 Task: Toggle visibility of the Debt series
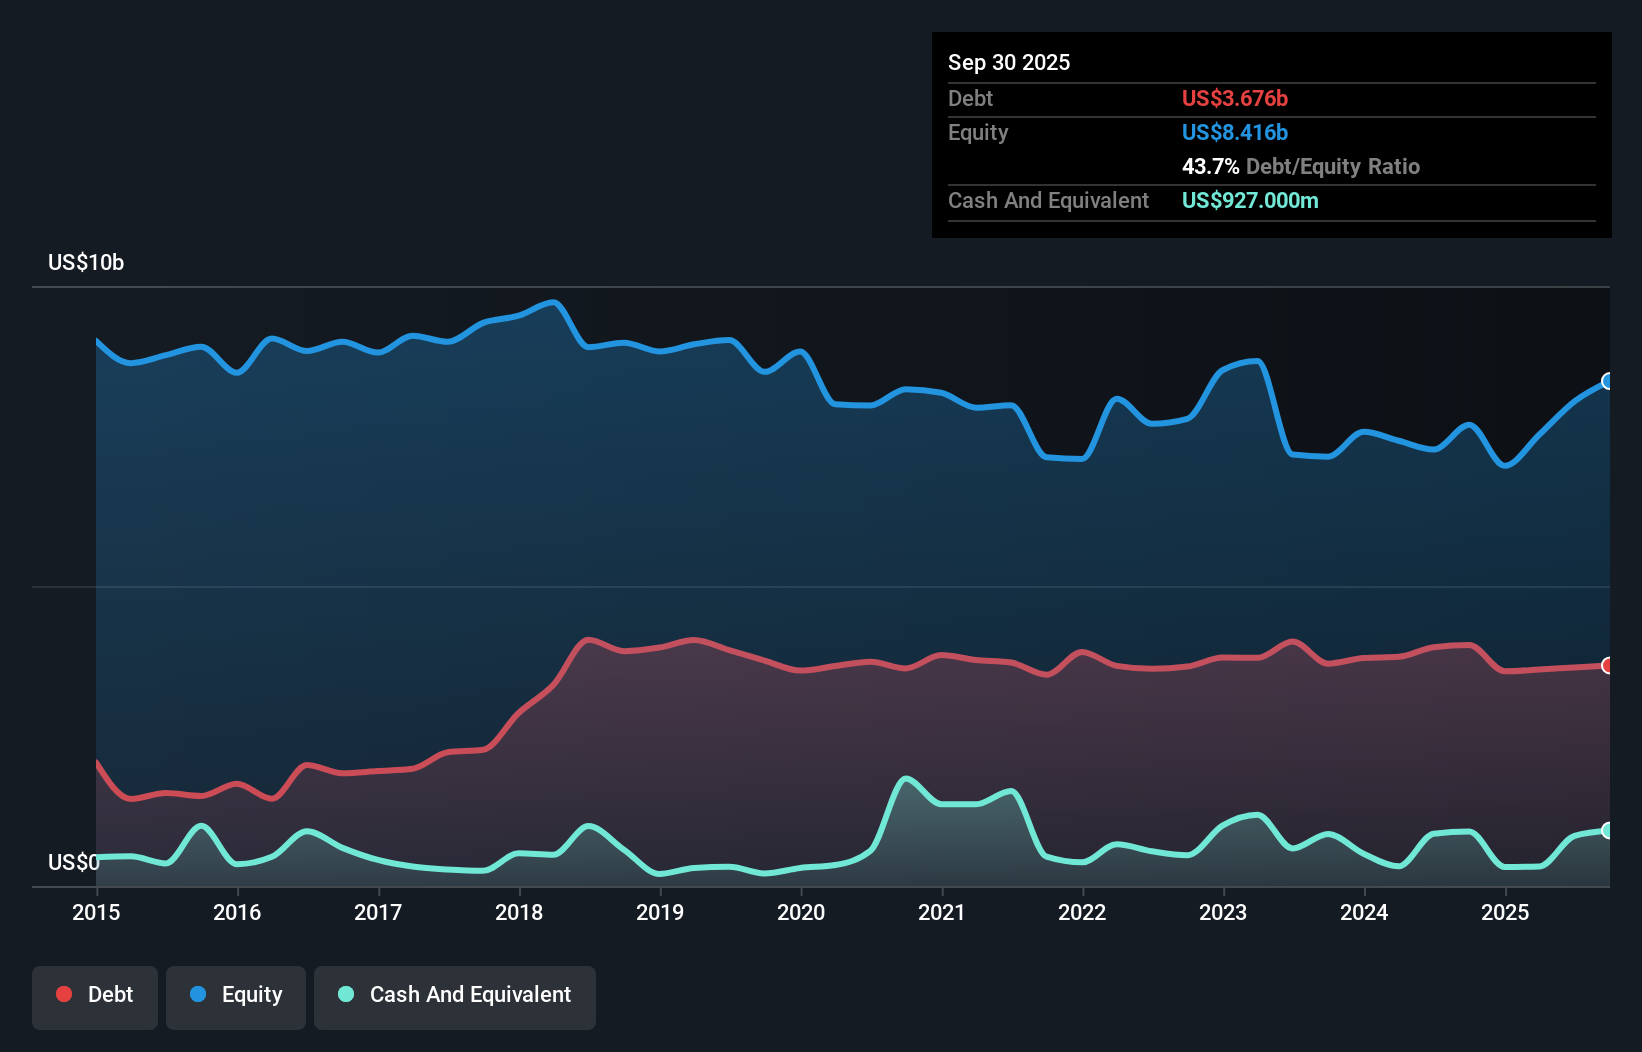(95, 995)
